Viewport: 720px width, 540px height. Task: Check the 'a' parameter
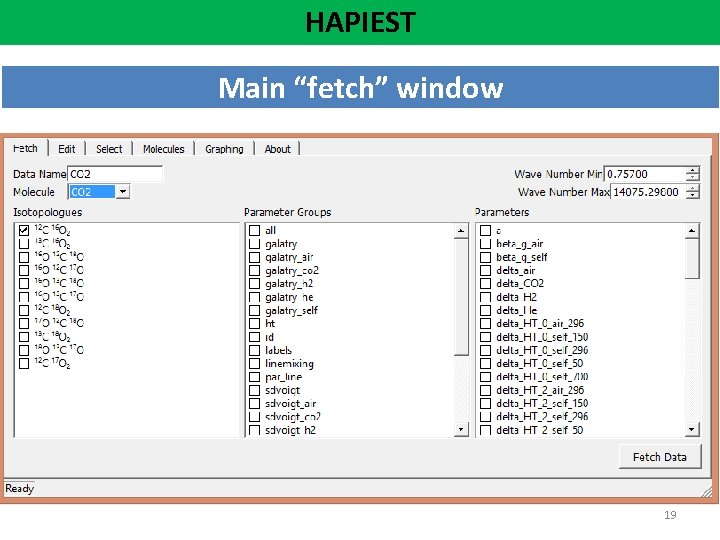click(x=485, y=230)
